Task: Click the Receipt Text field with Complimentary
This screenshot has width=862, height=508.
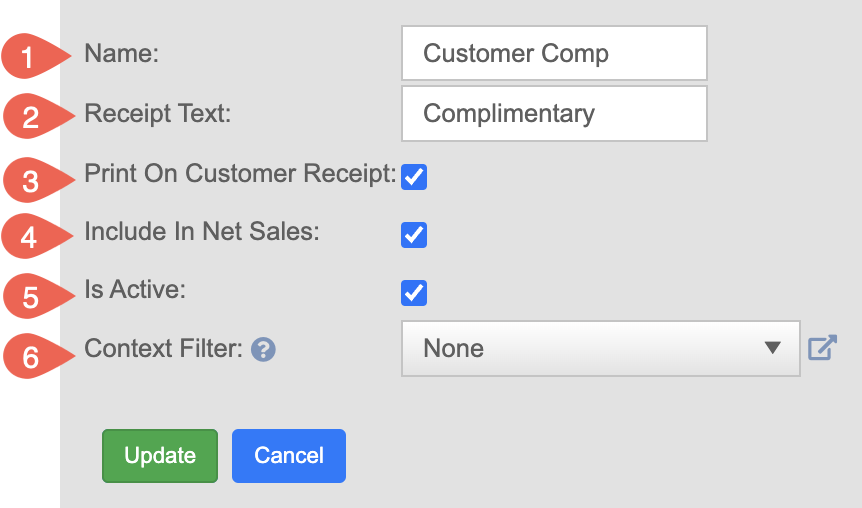Action: 554,113
